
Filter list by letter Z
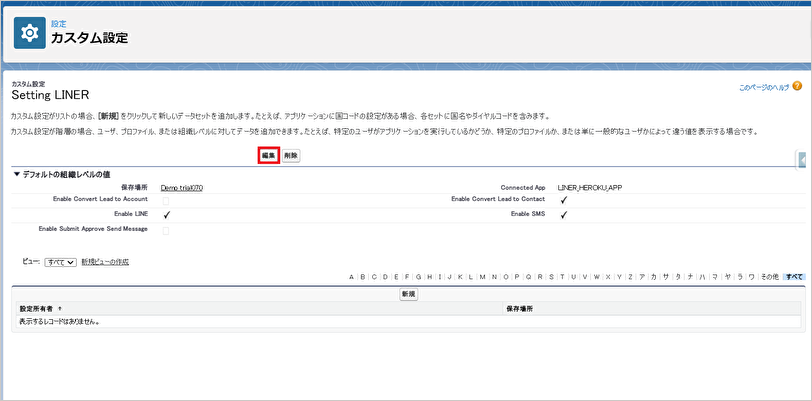(630, 277)
